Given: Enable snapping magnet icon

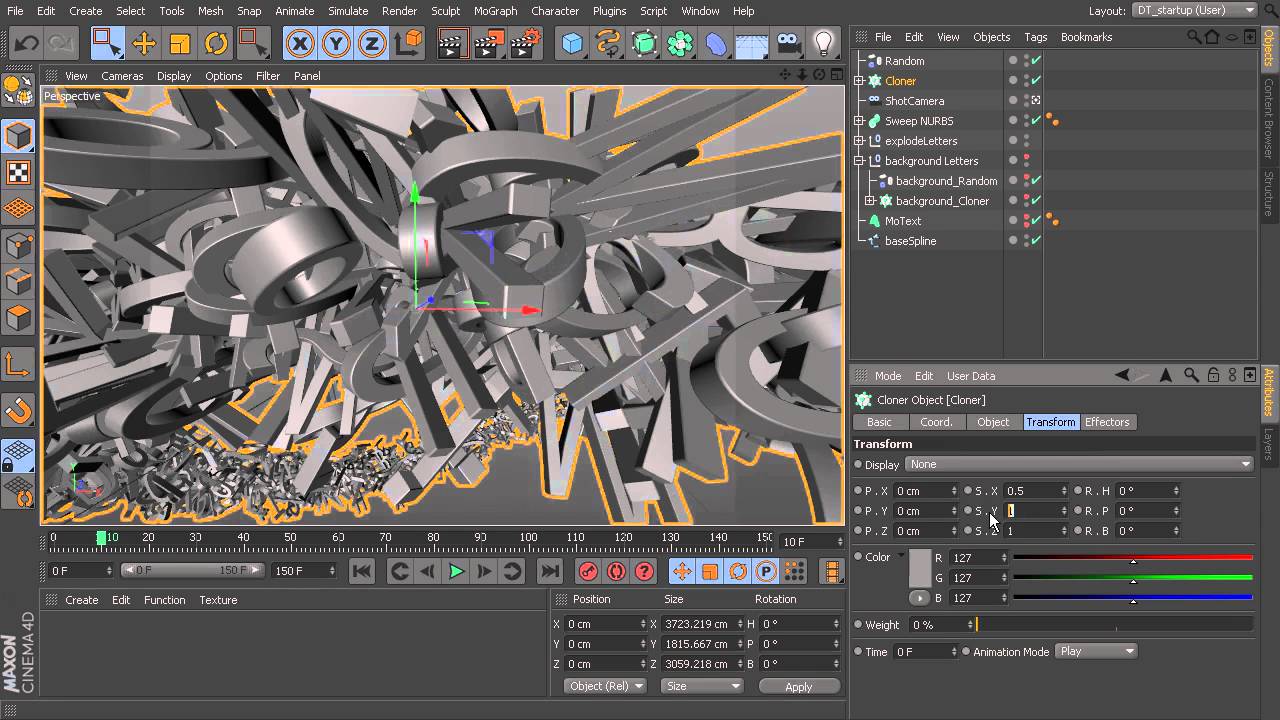Looking at the screenshot, I should coord(18,410).
